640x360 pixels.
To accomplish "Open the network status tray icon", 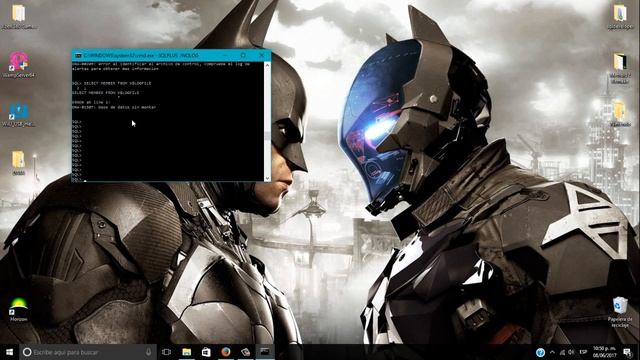I will (562, 352).
